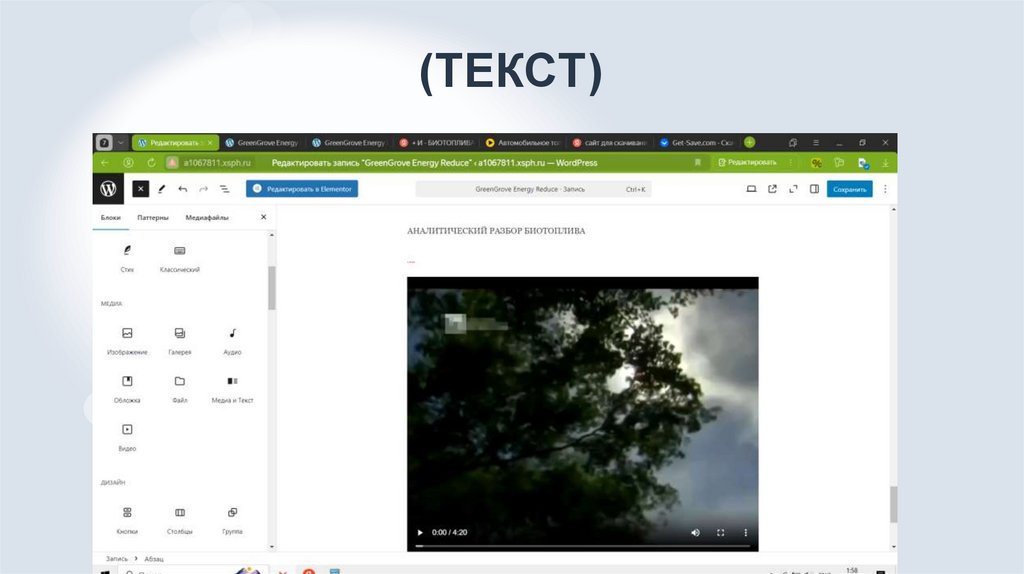Insert the Изображение block
The image size is (1024, 574).
pyautogui.click(x=127, y=342)
